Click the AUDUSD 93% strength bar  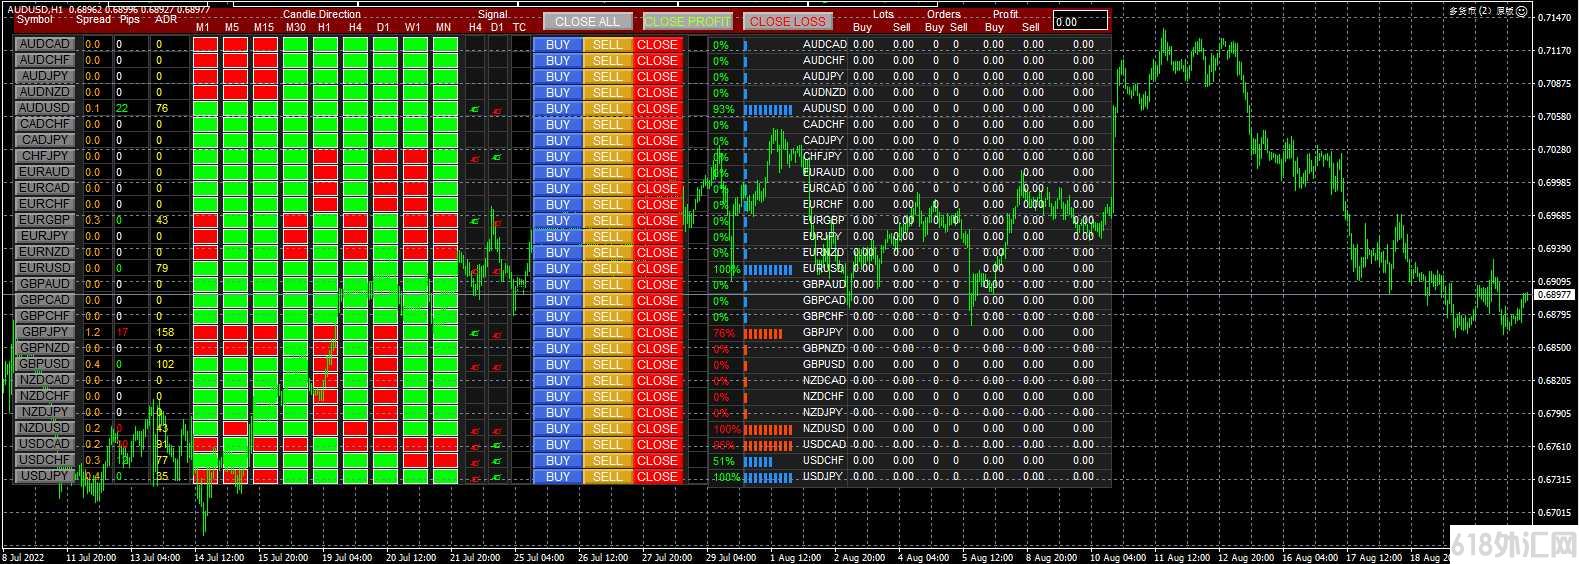point(768,109)
